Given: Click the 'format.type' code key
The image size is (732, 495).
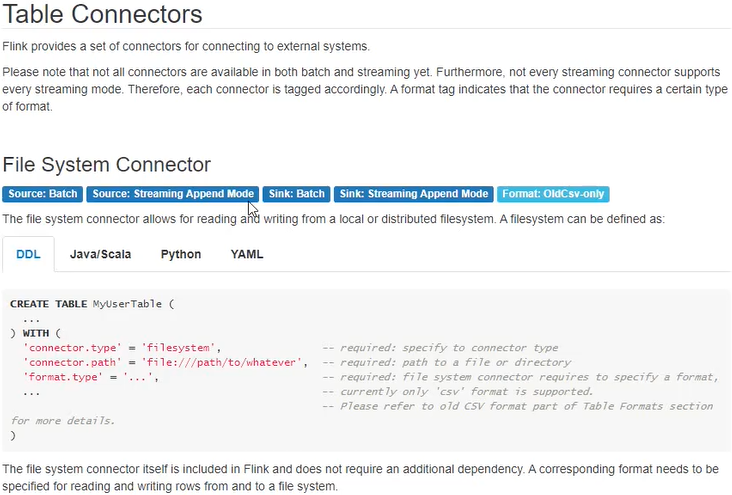Looking at the screenshot, I should pyautogui.click(x=63, y=377).
